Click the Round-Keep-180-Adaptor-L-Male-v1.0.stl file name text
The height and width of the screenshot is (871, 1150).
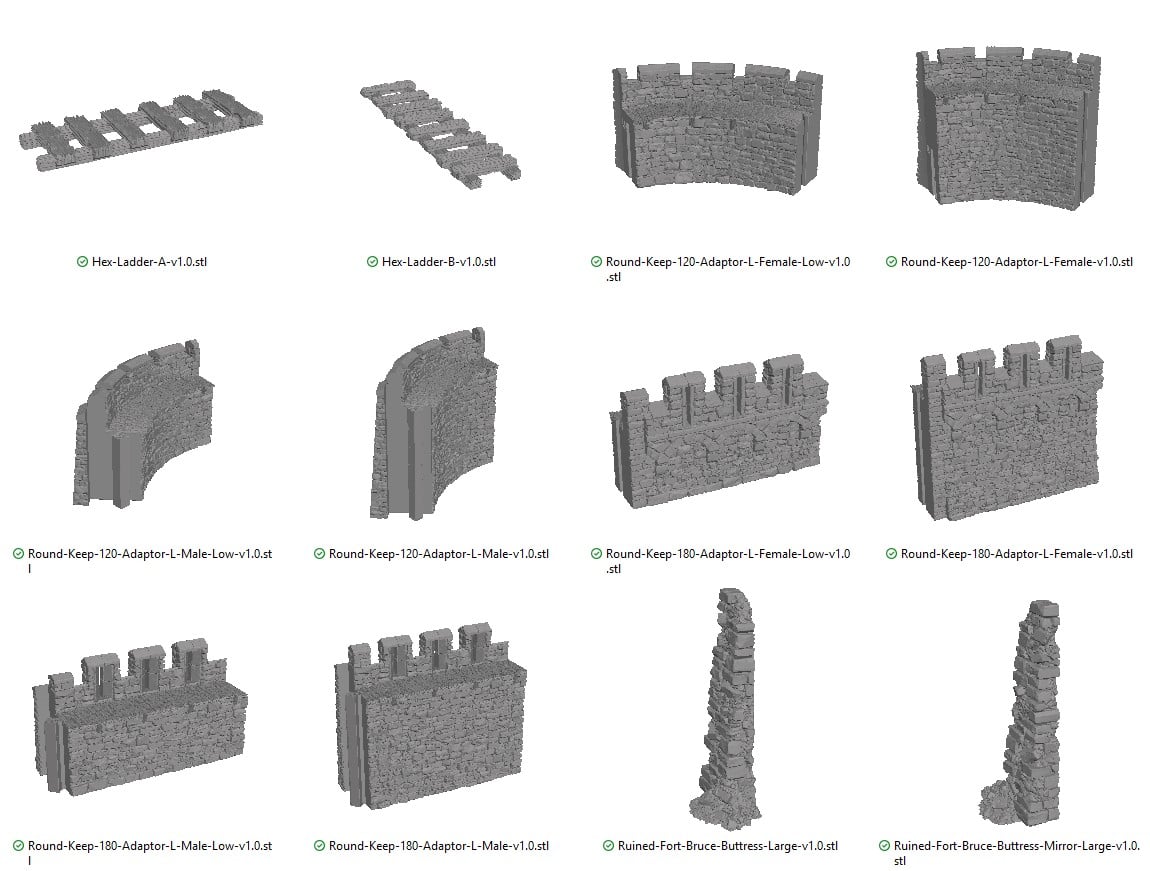[x=439, y=846]
